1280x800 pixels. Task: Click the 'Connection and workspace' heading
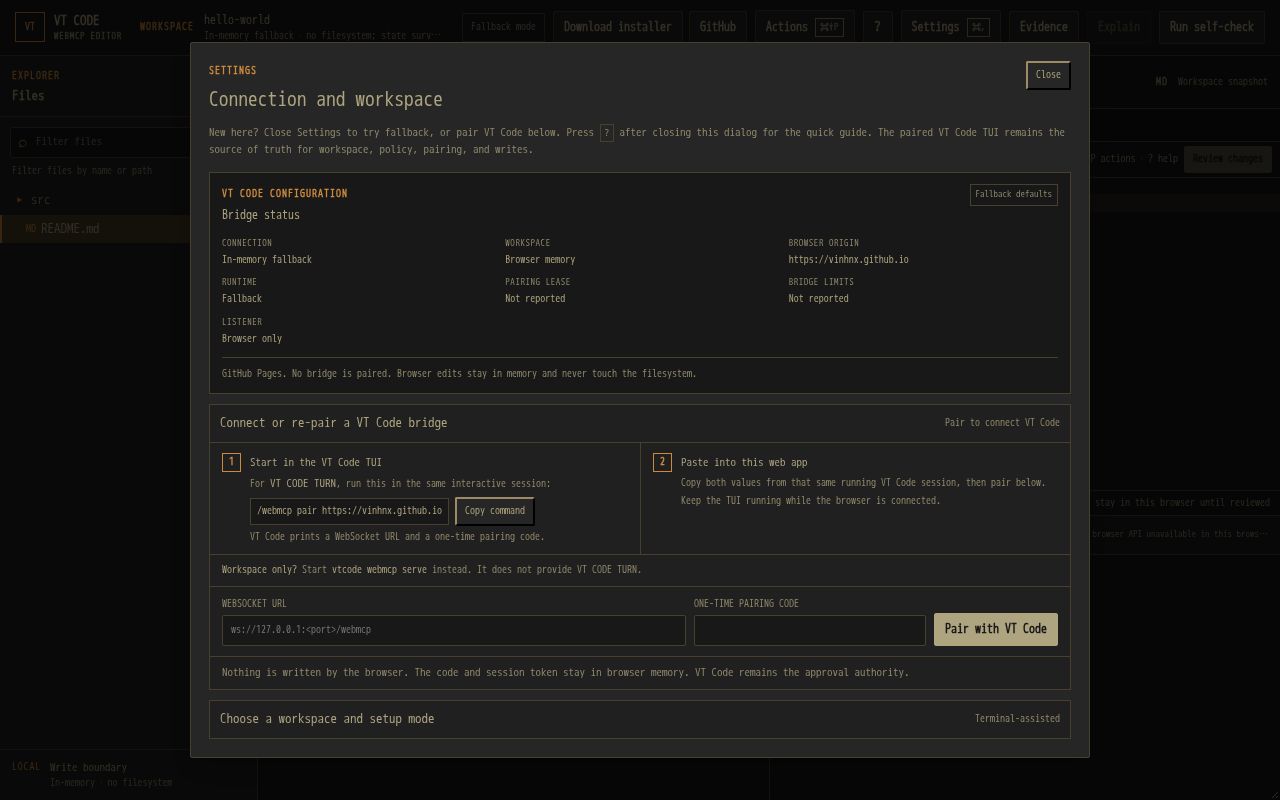click(326, 100)
